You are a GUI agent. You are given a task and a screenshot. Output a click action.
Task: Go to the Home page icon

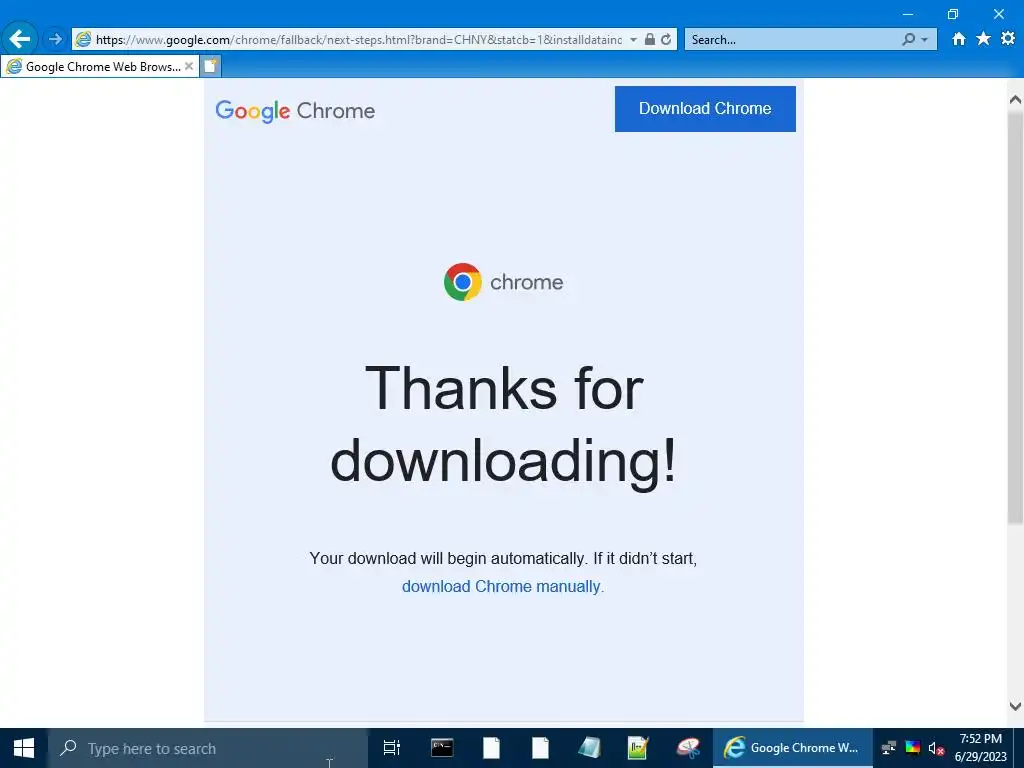tap(958, 39)
